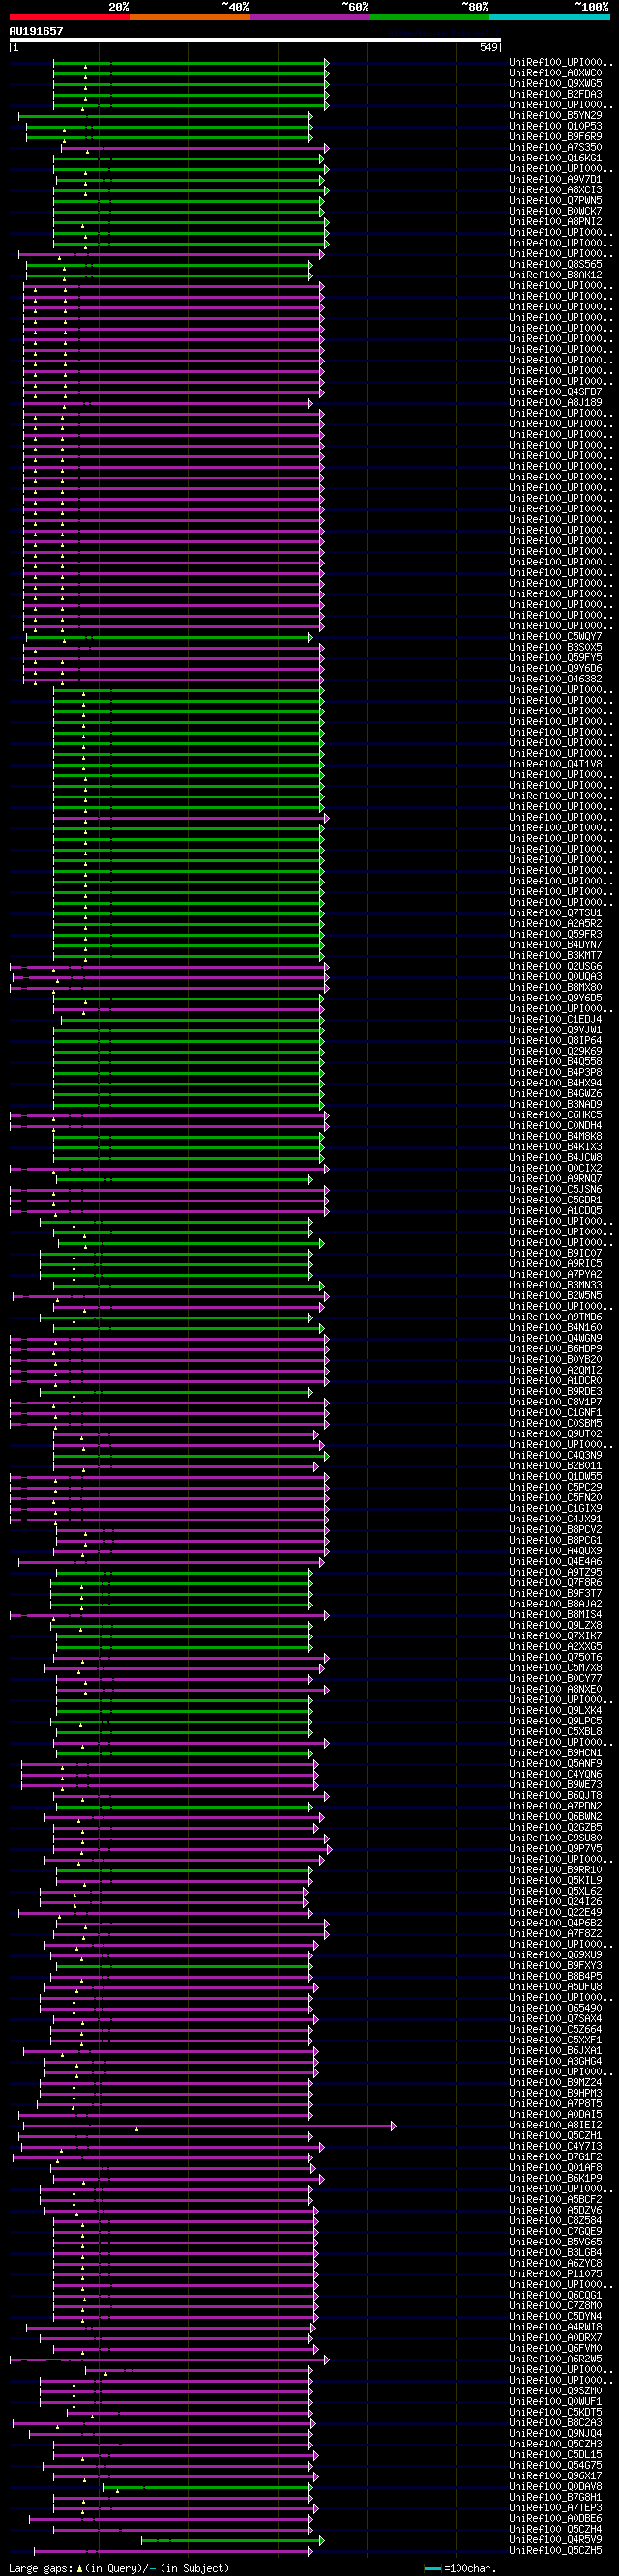Pick subject UniRef100_B4GWZ6
This screenshot has width=619, height=2576.
(x=555, y=1094)
